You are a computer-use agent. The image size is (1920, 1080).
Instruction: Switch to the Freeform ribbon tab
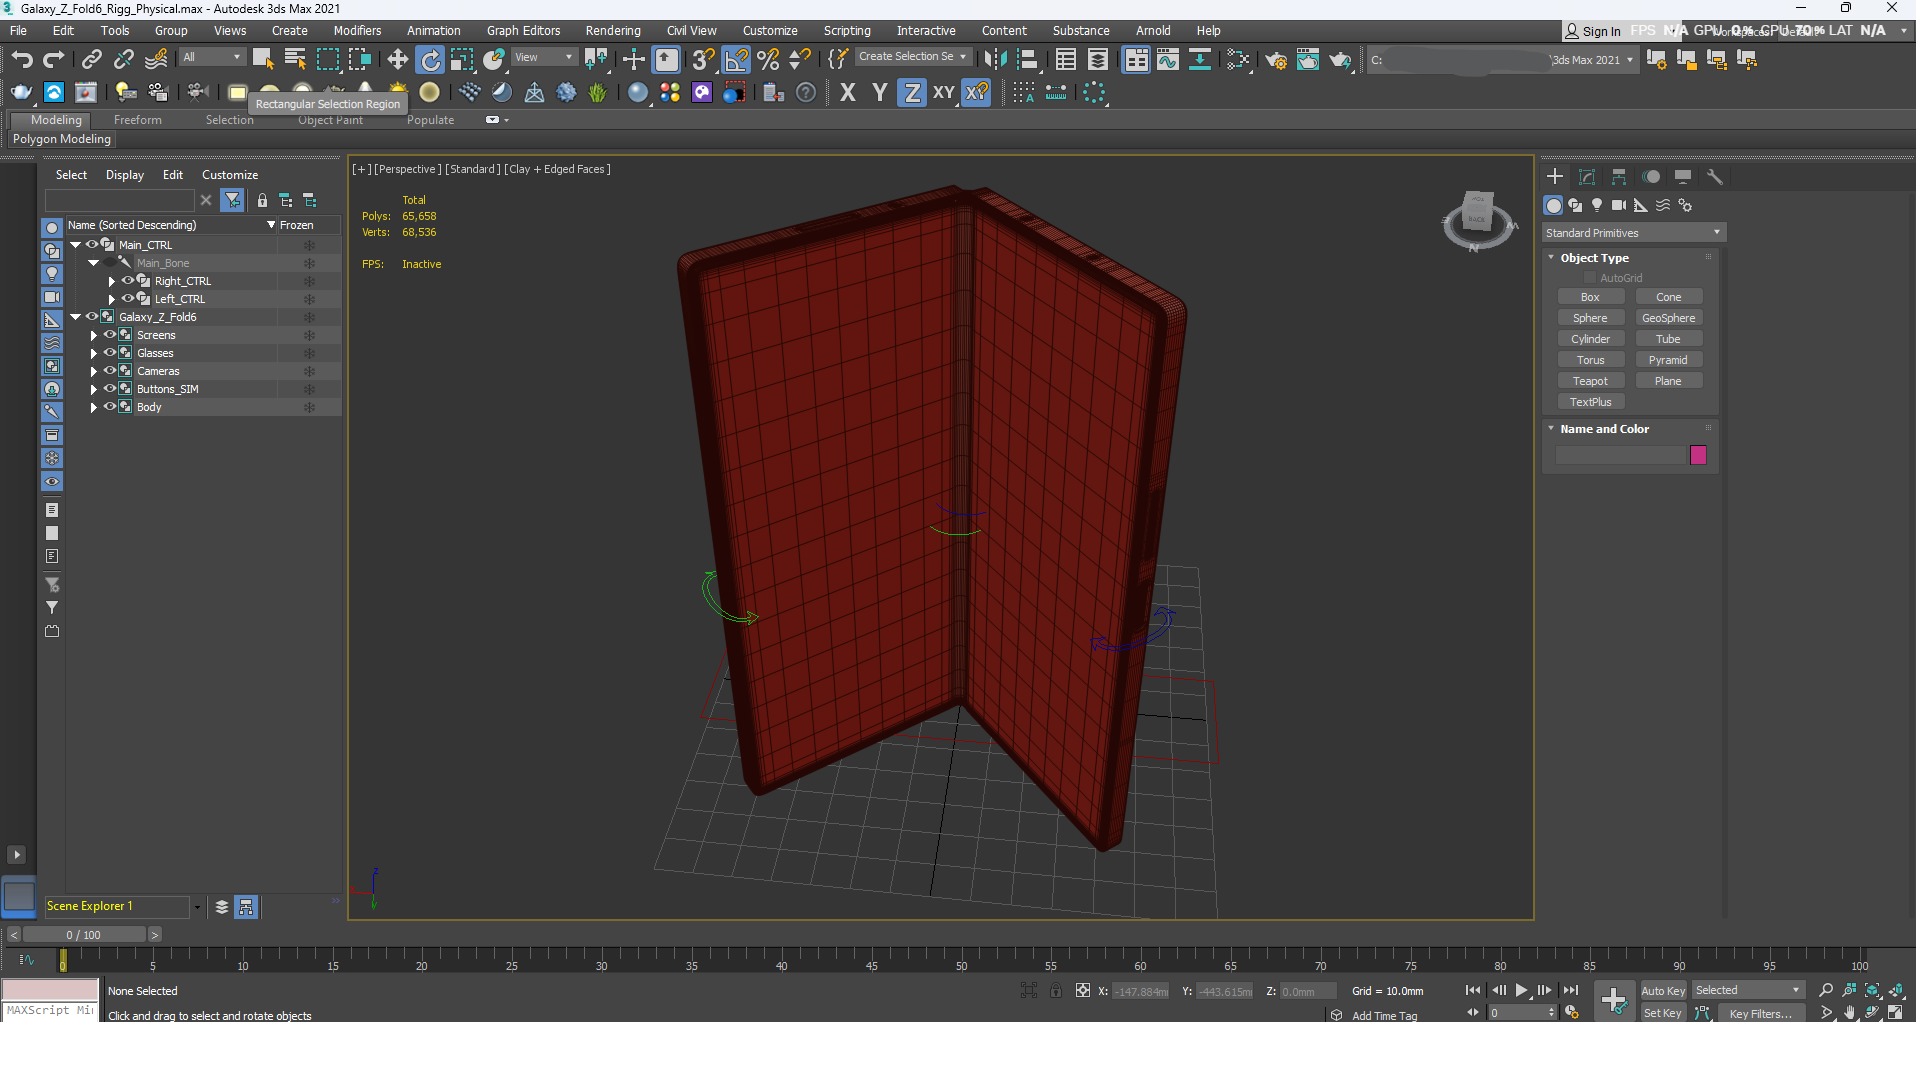point(137,120)
